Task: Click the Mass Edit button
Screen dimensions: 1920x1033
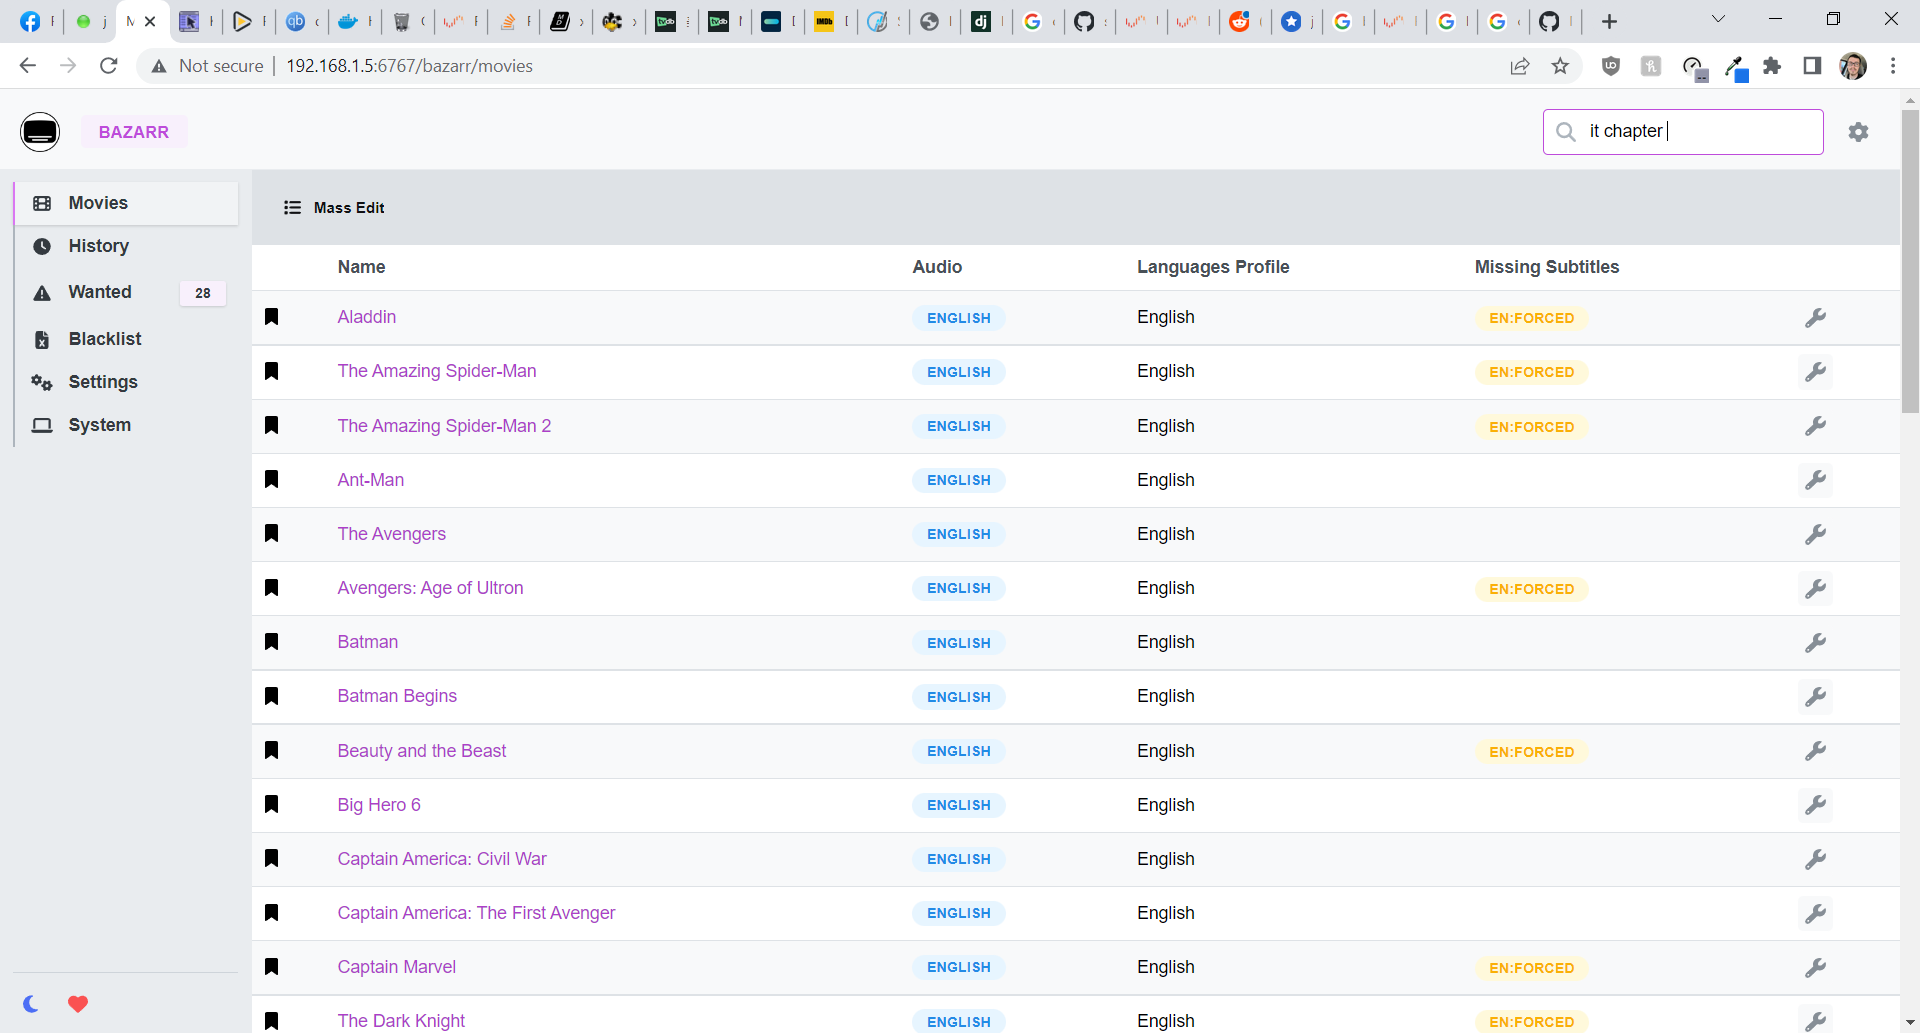Action: tap(334, 207)
